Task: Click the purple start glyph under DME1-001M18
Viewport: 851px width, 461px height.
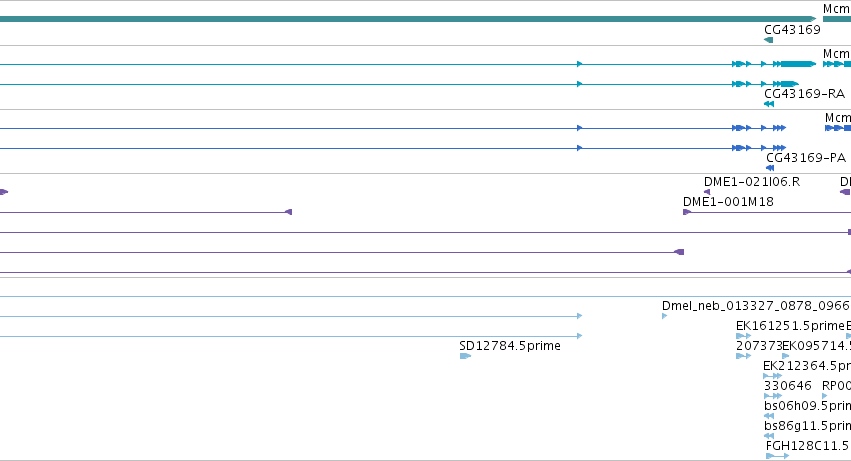Action: pyautogui.click(x=687, y=212)
